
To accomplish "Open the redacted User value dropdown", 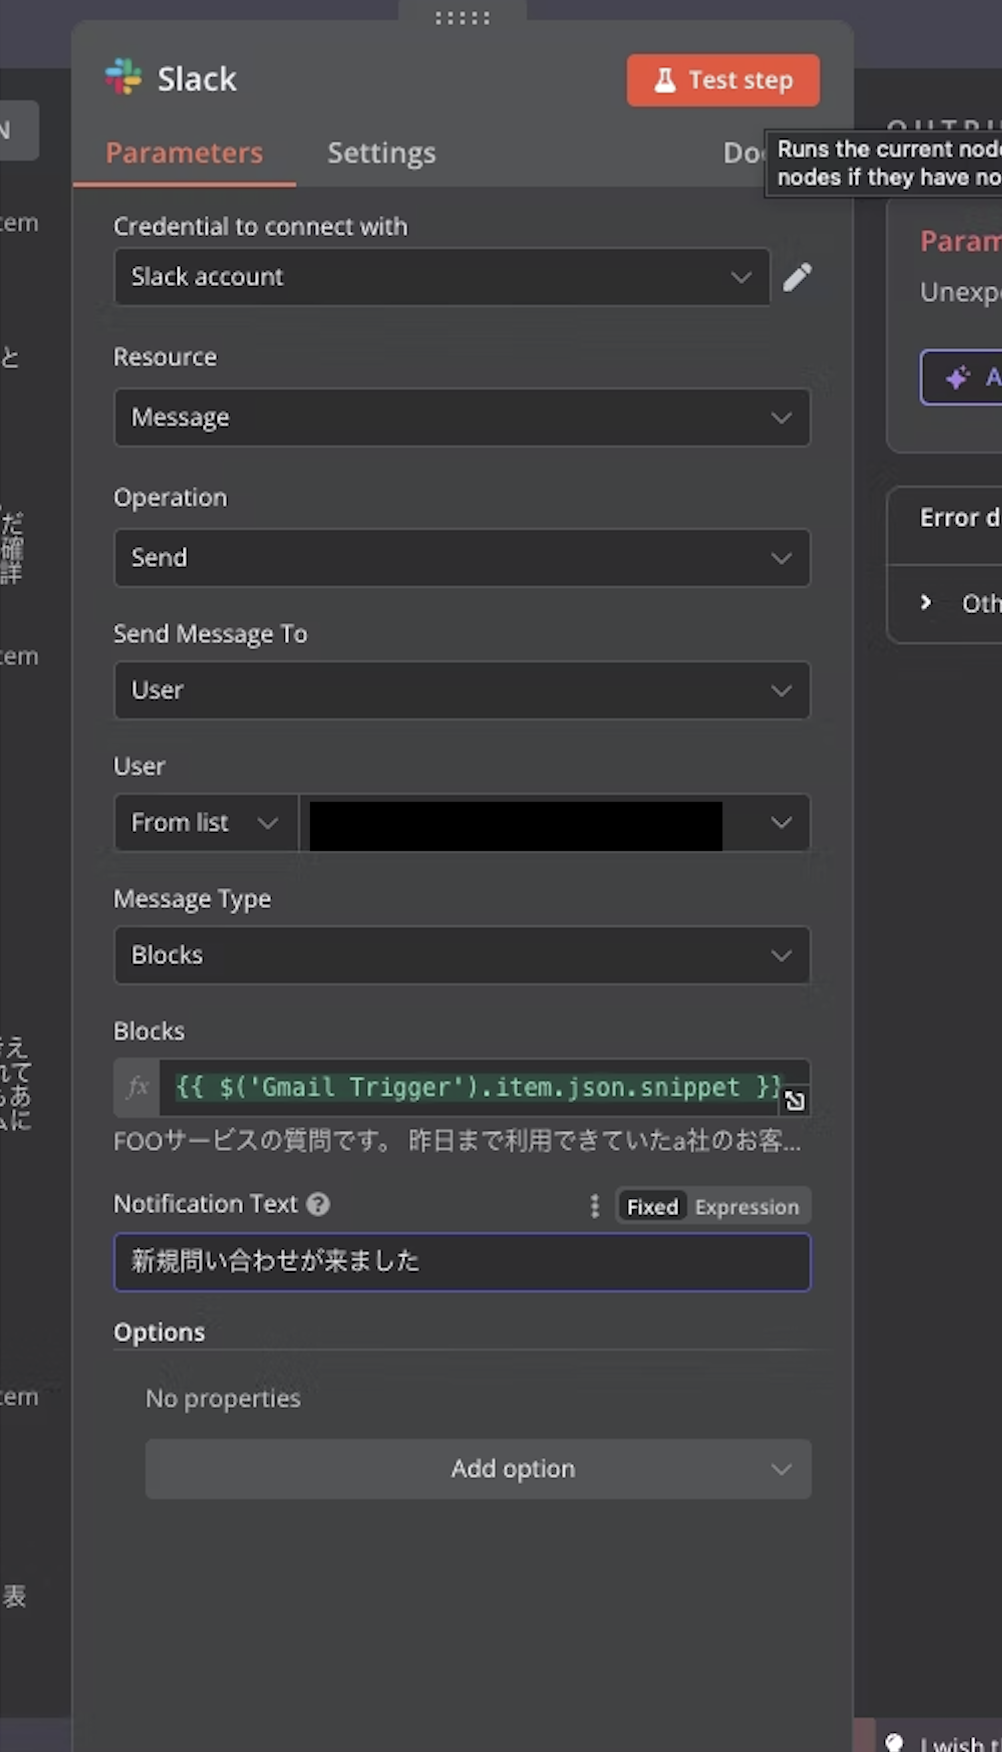I will point(555,822).
